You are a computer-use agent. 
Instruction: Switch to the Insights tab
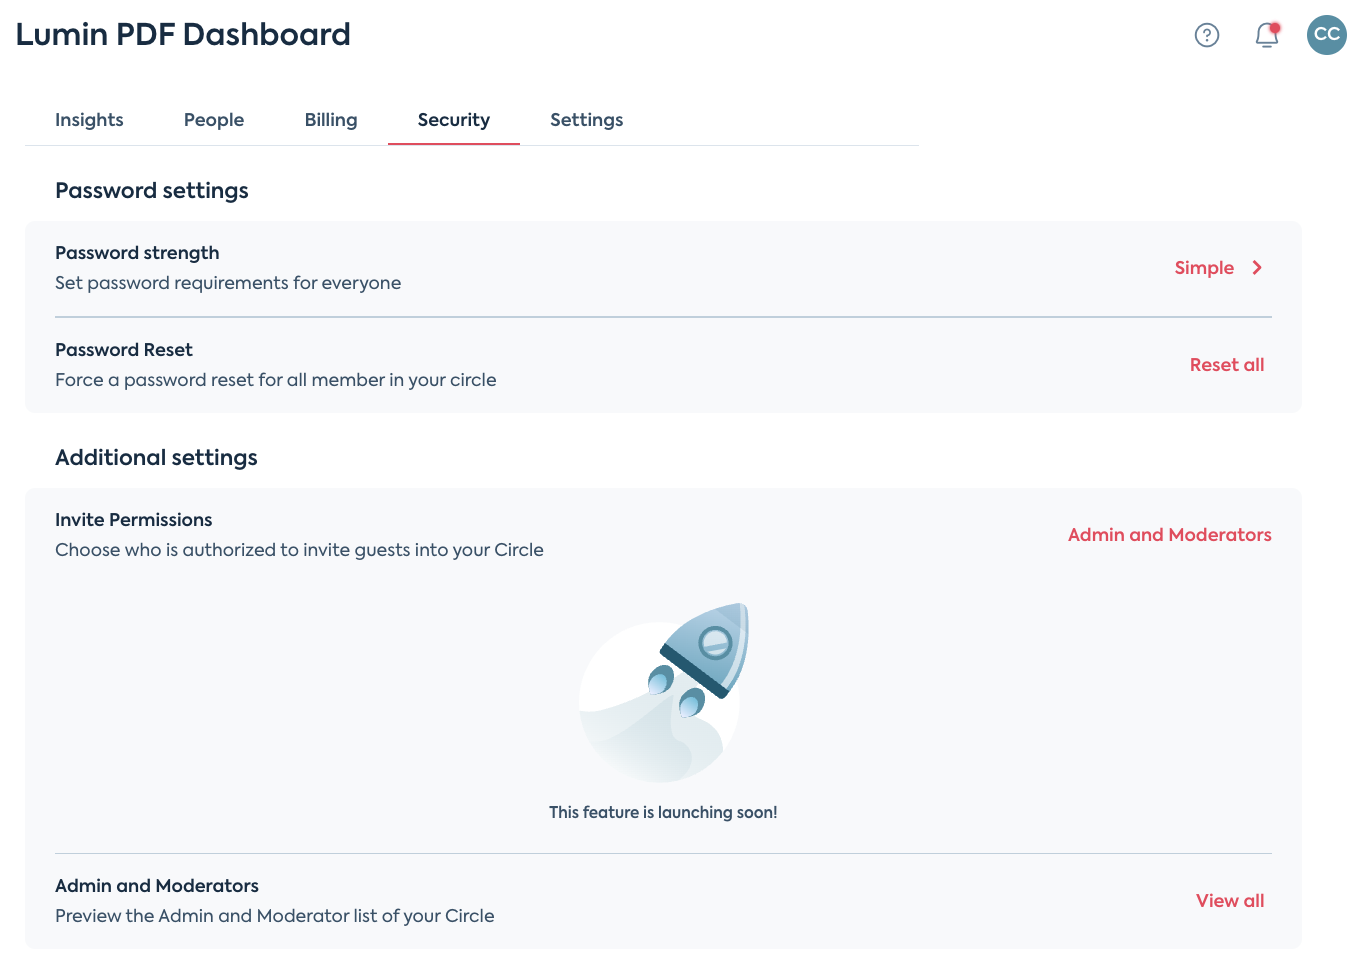pyautogui.click(x=89, y=119)
